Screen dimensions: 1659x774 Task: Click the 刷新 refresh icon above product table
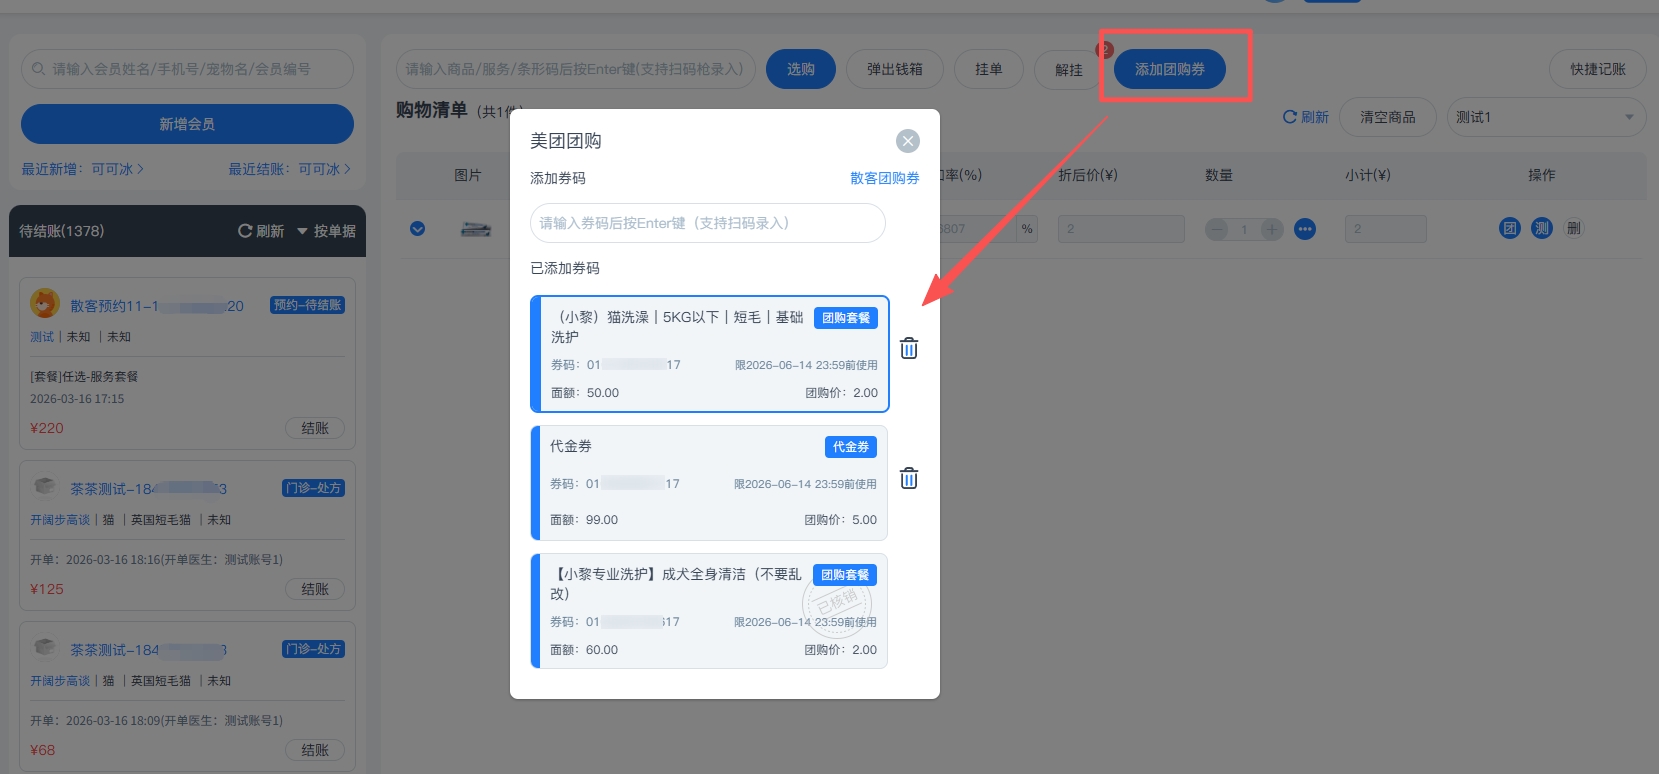pos(1305,118)
